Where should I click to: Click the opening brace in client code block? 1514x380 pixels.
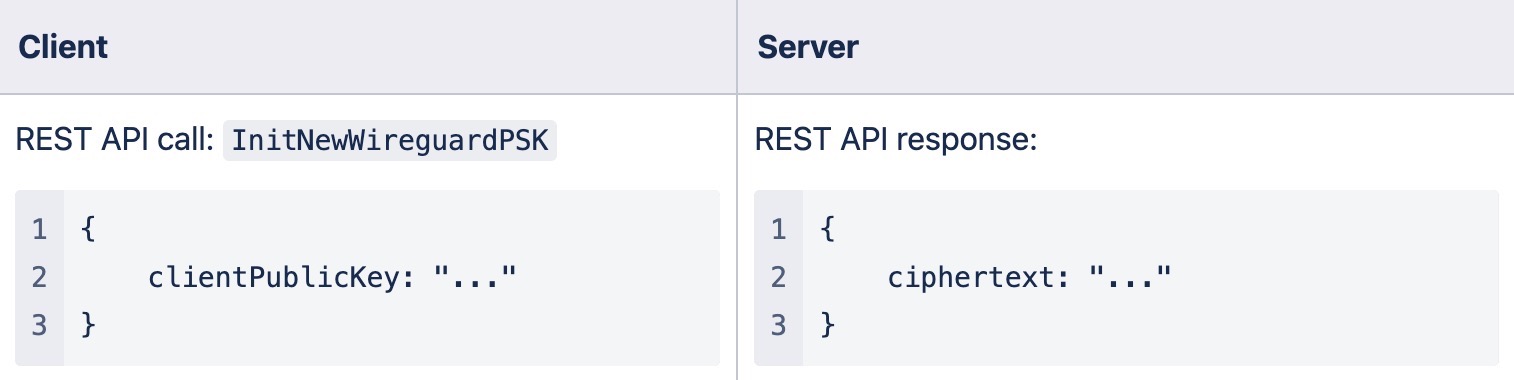tap(88, 230)
